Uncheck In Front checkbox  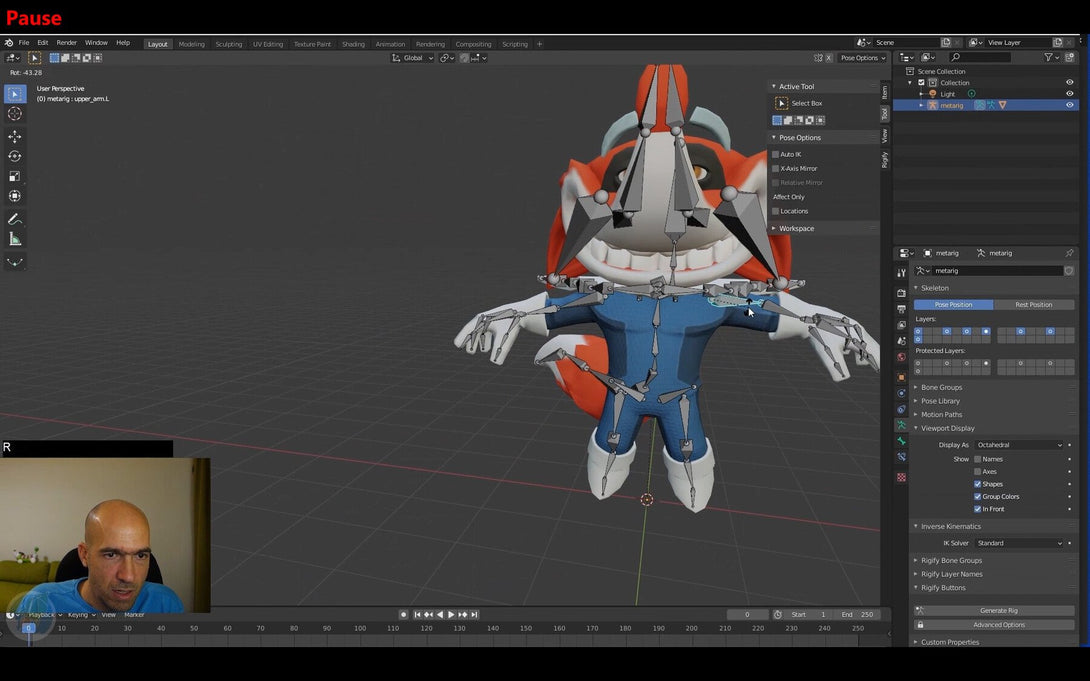[x=977, y=509]
